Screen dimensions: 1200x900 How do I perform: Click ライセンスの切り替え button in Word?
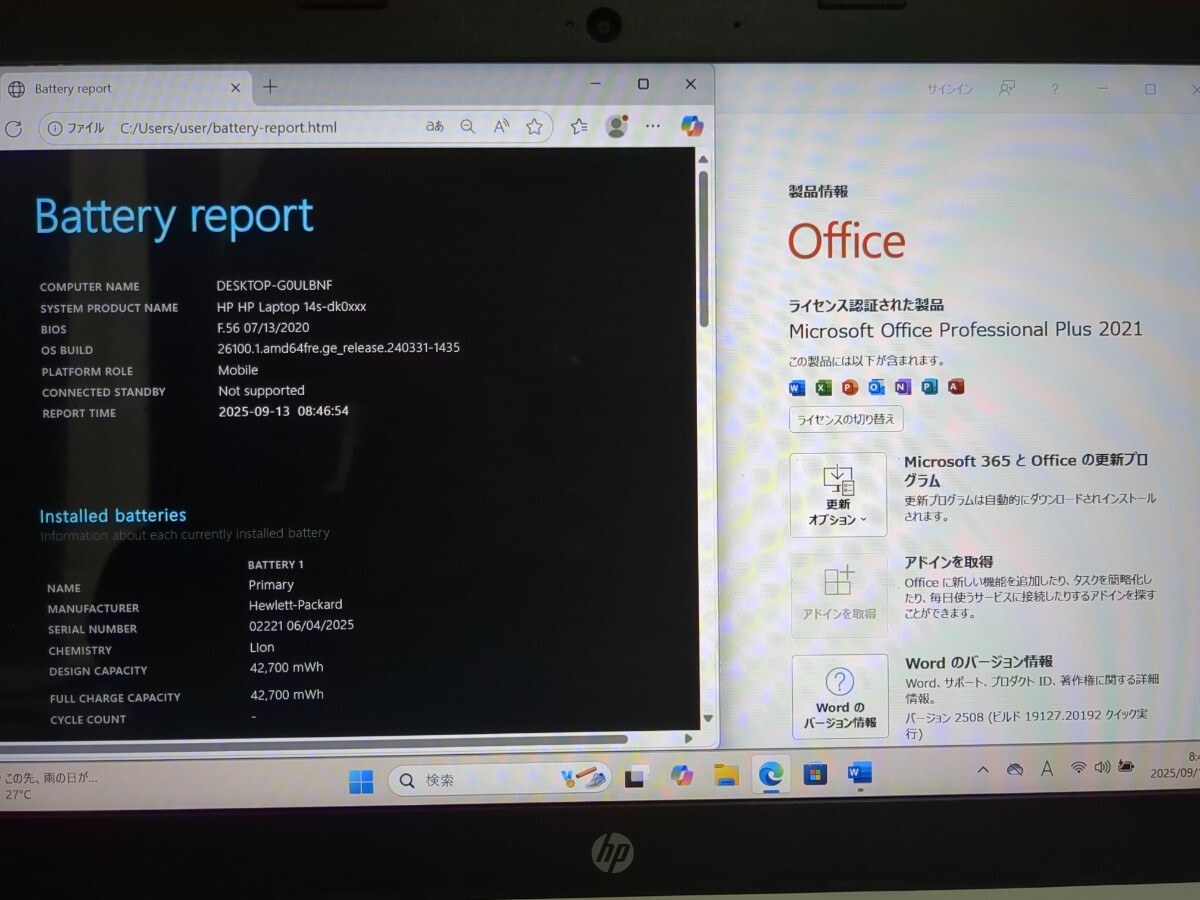click(x=846, y=419)
